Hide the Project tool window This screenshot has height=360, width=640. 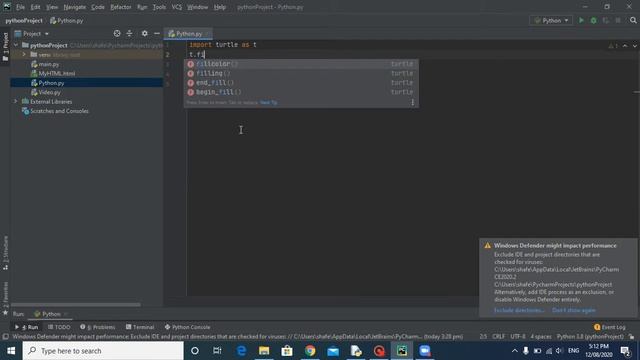157,33
